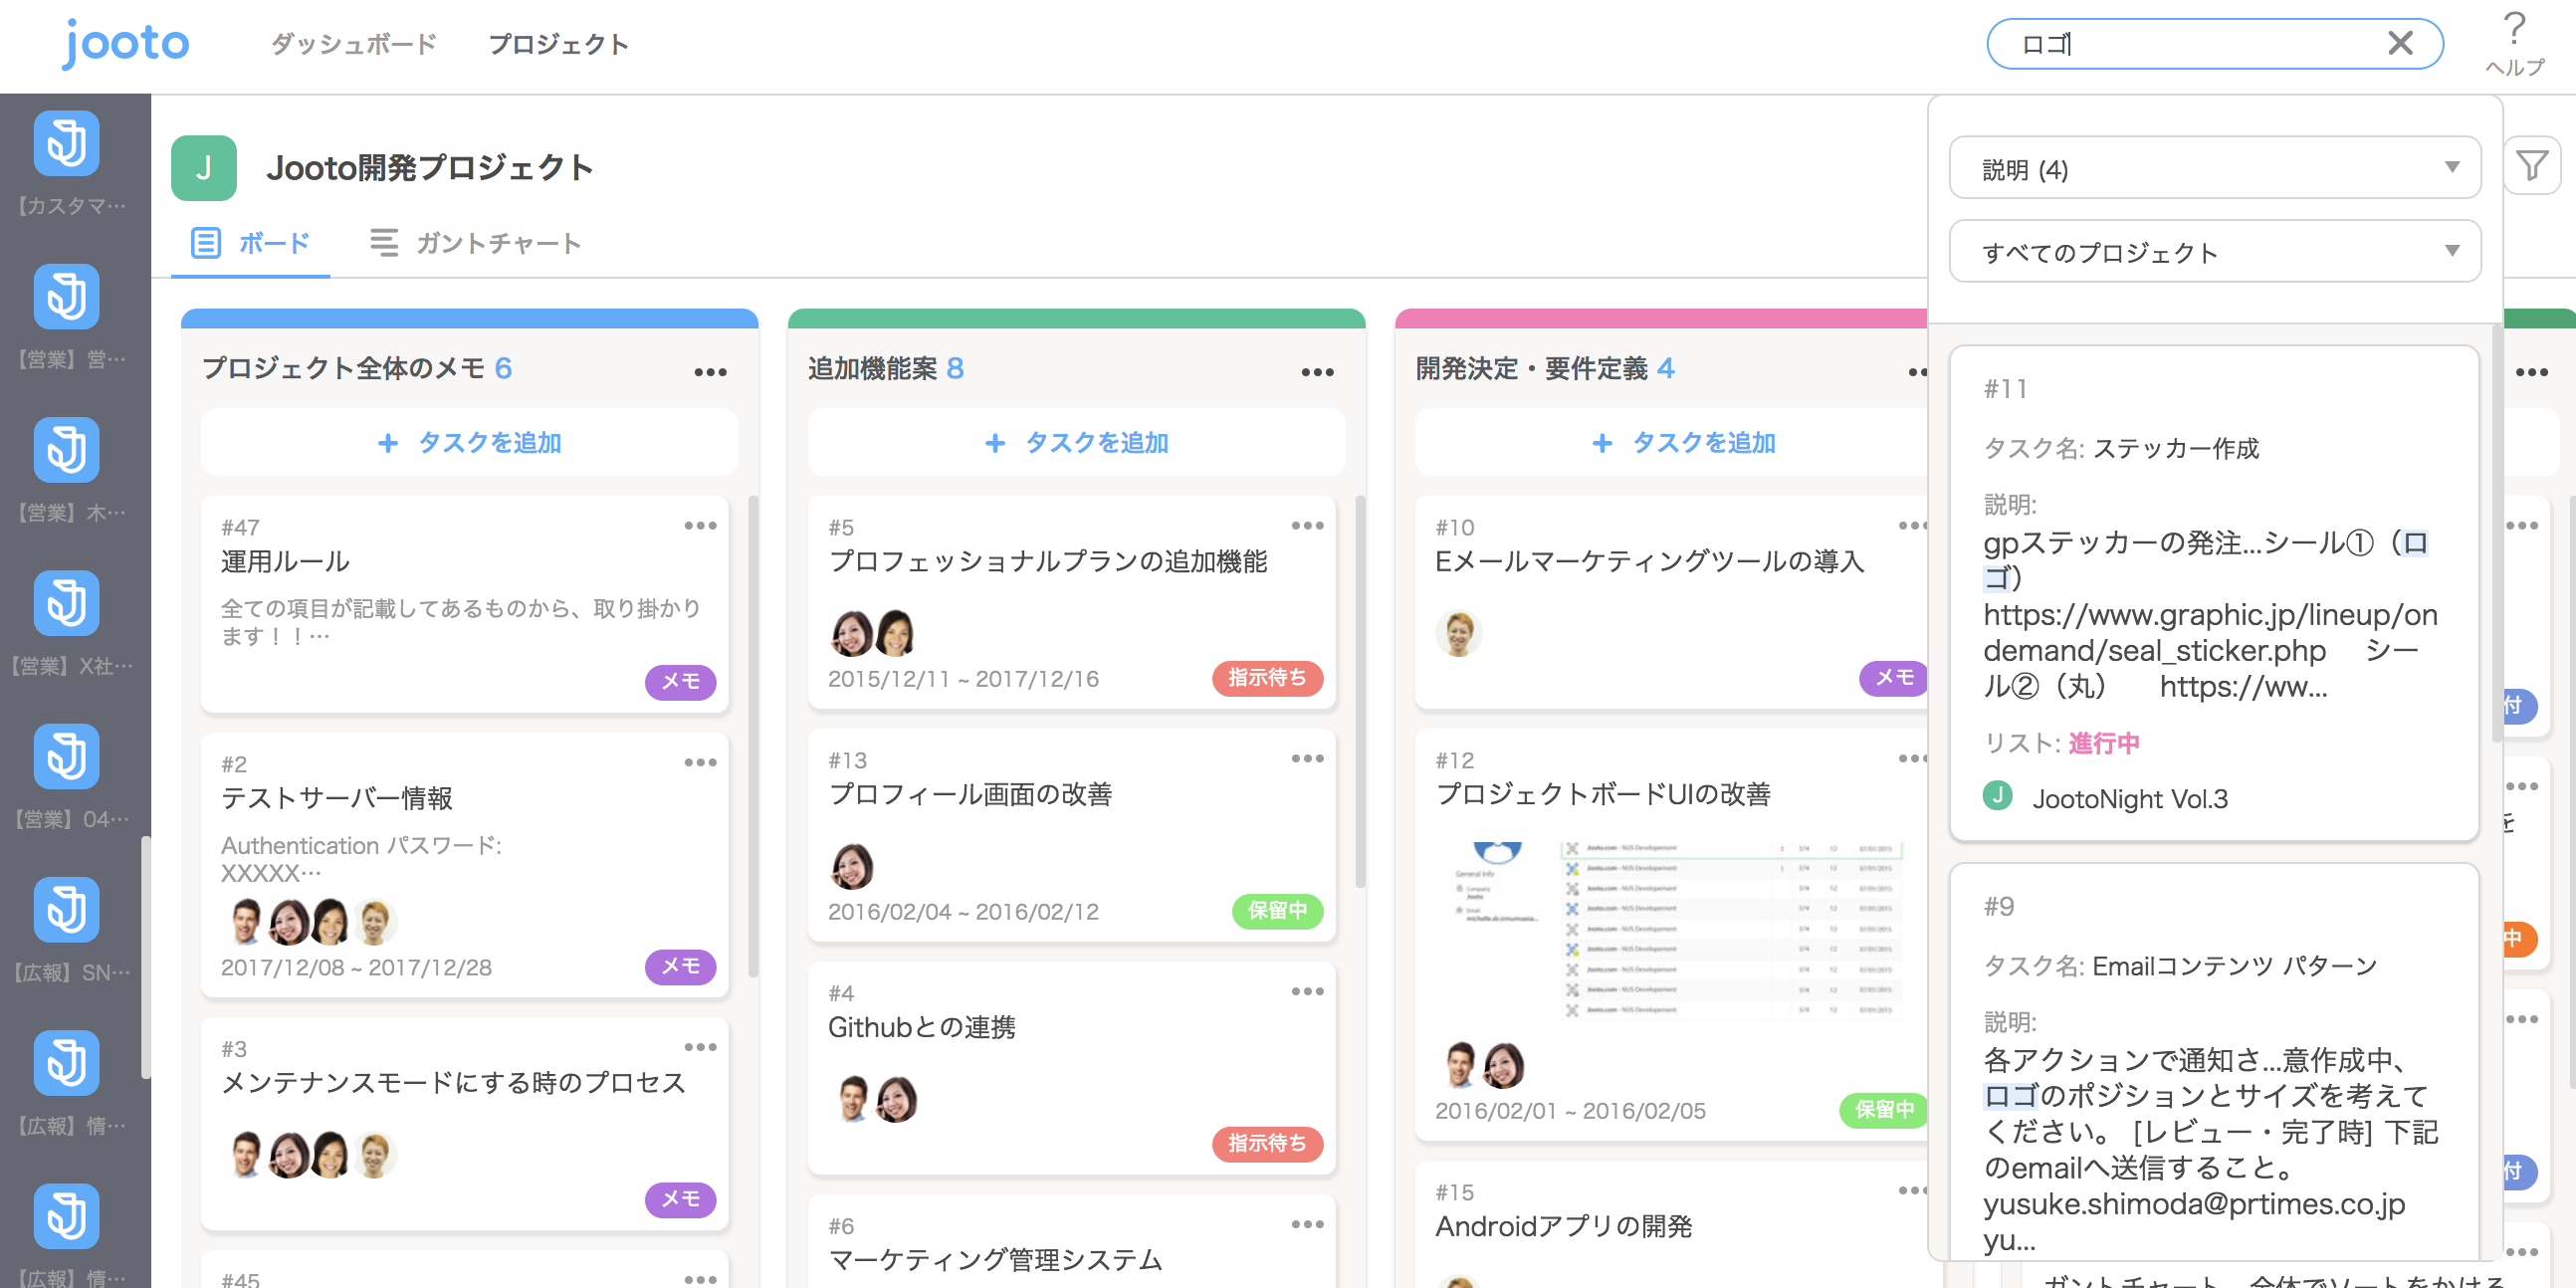Open menu for 追加機能案 list
2576x1288 pixels.
1317,372
